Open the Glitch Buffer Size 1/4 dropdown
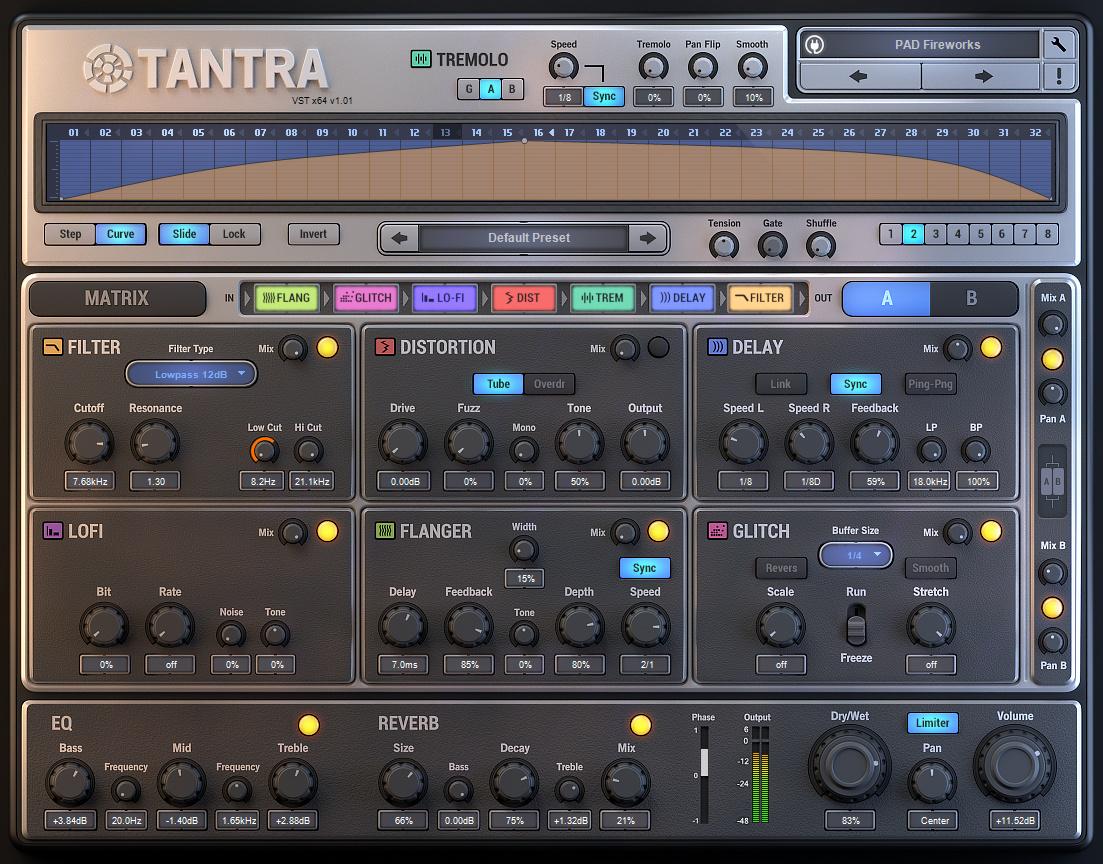1103x864 pixels. (x=855, y=555)
